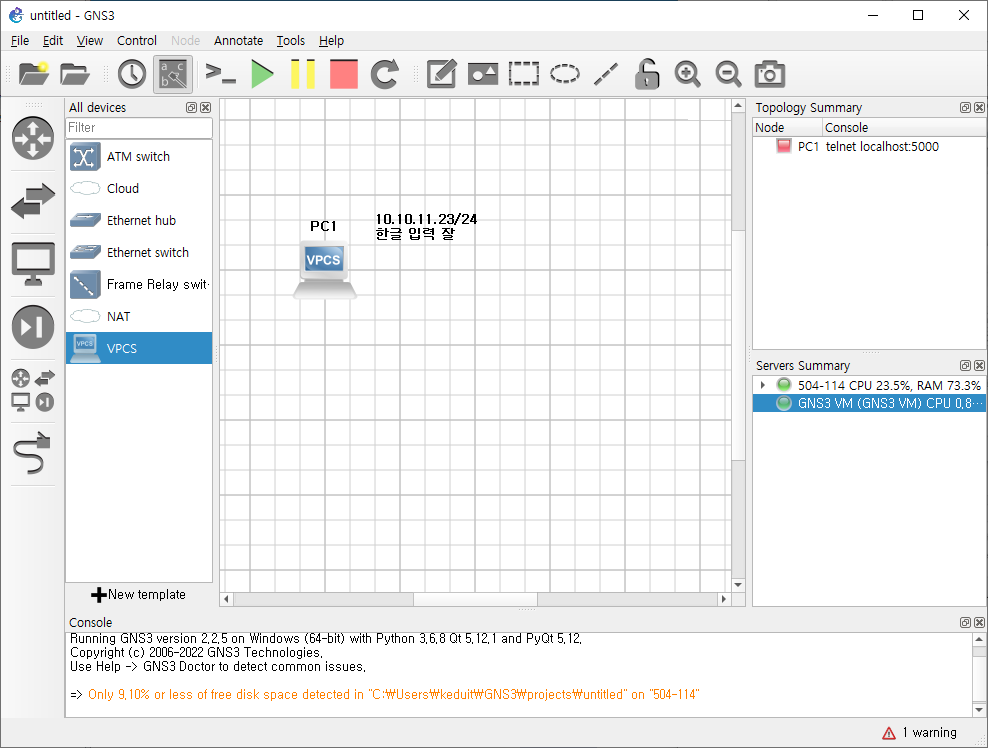Select the Draw an ellipse tool

pyautogui.click(x=565, y=74)
